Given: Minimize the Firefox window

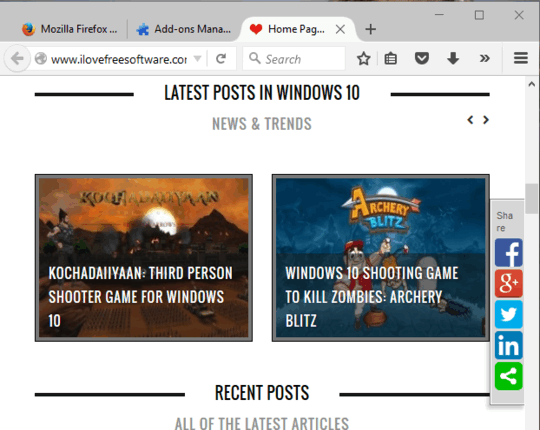Looking at the screenshot, I should pyautogui.click(x=439, y=14).
